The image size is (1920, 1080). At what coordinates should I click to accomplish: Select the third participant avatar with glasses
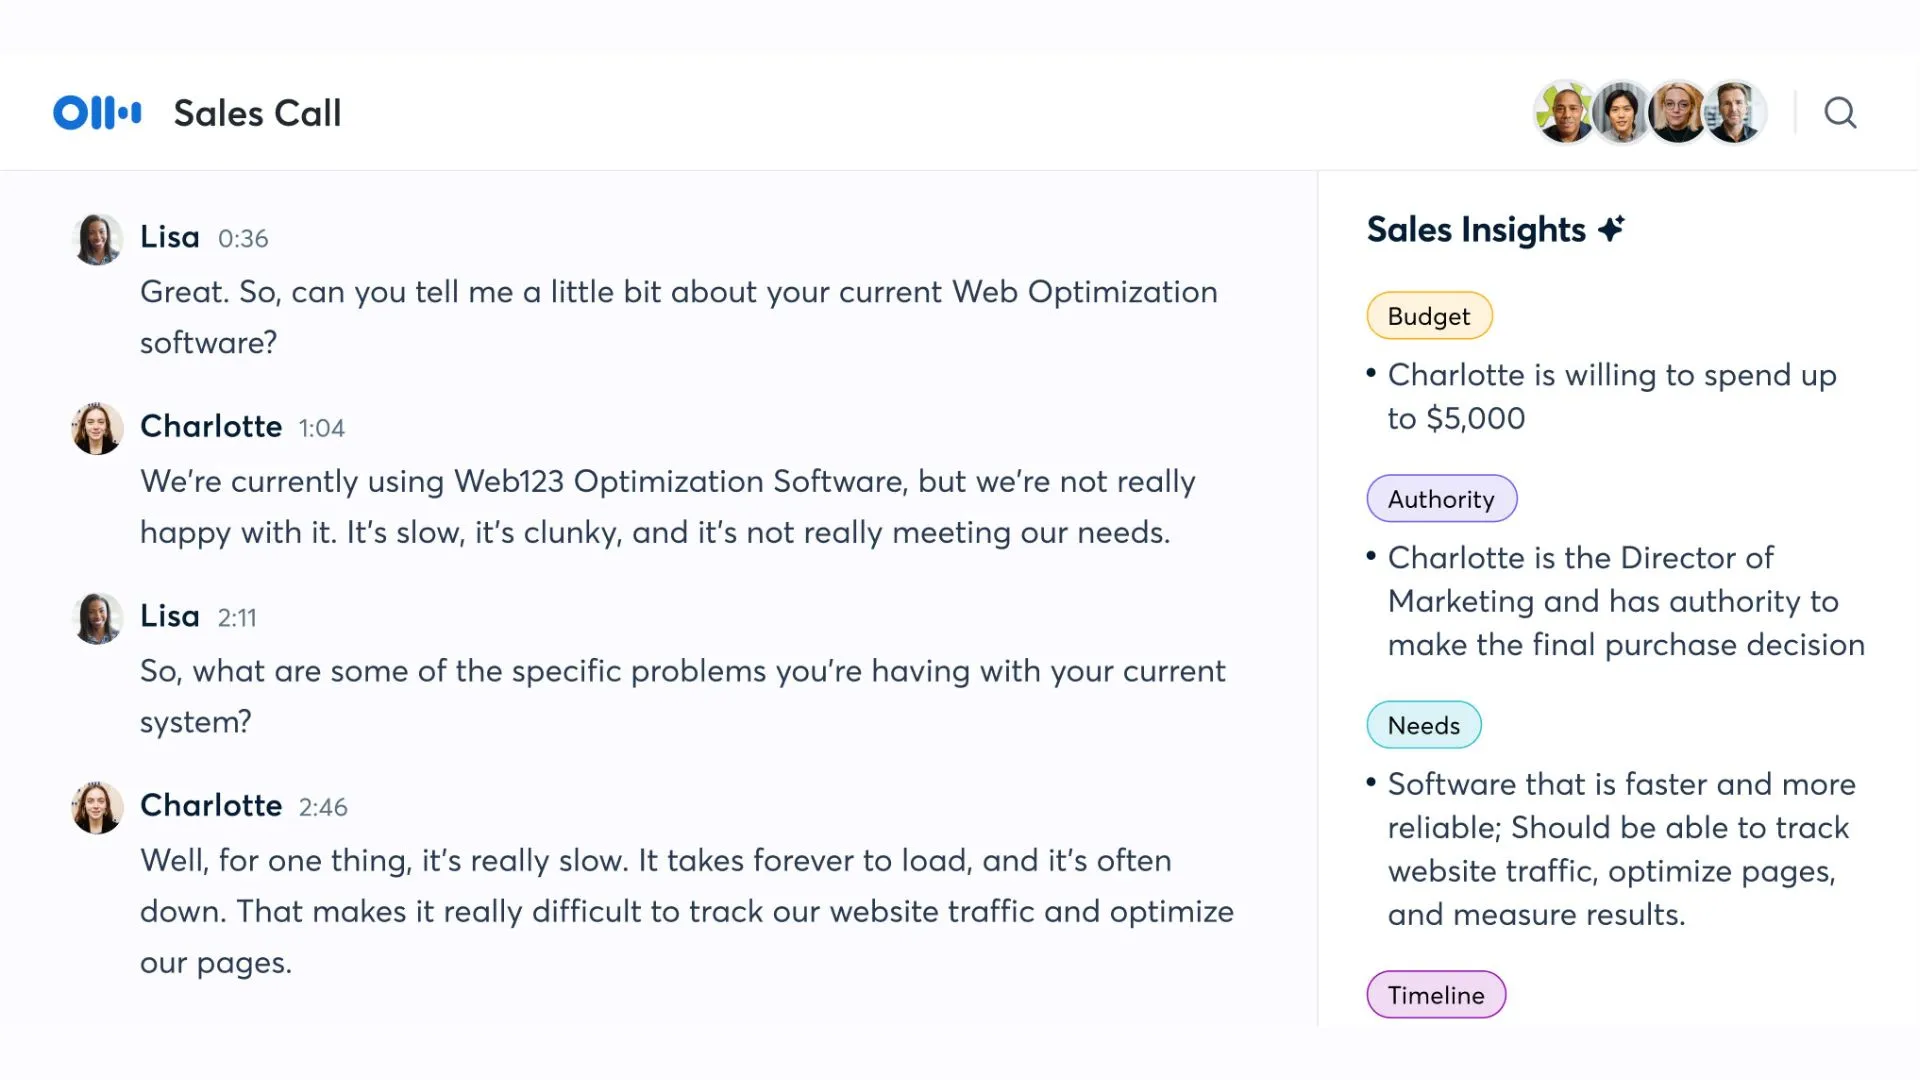point(1677,113)
